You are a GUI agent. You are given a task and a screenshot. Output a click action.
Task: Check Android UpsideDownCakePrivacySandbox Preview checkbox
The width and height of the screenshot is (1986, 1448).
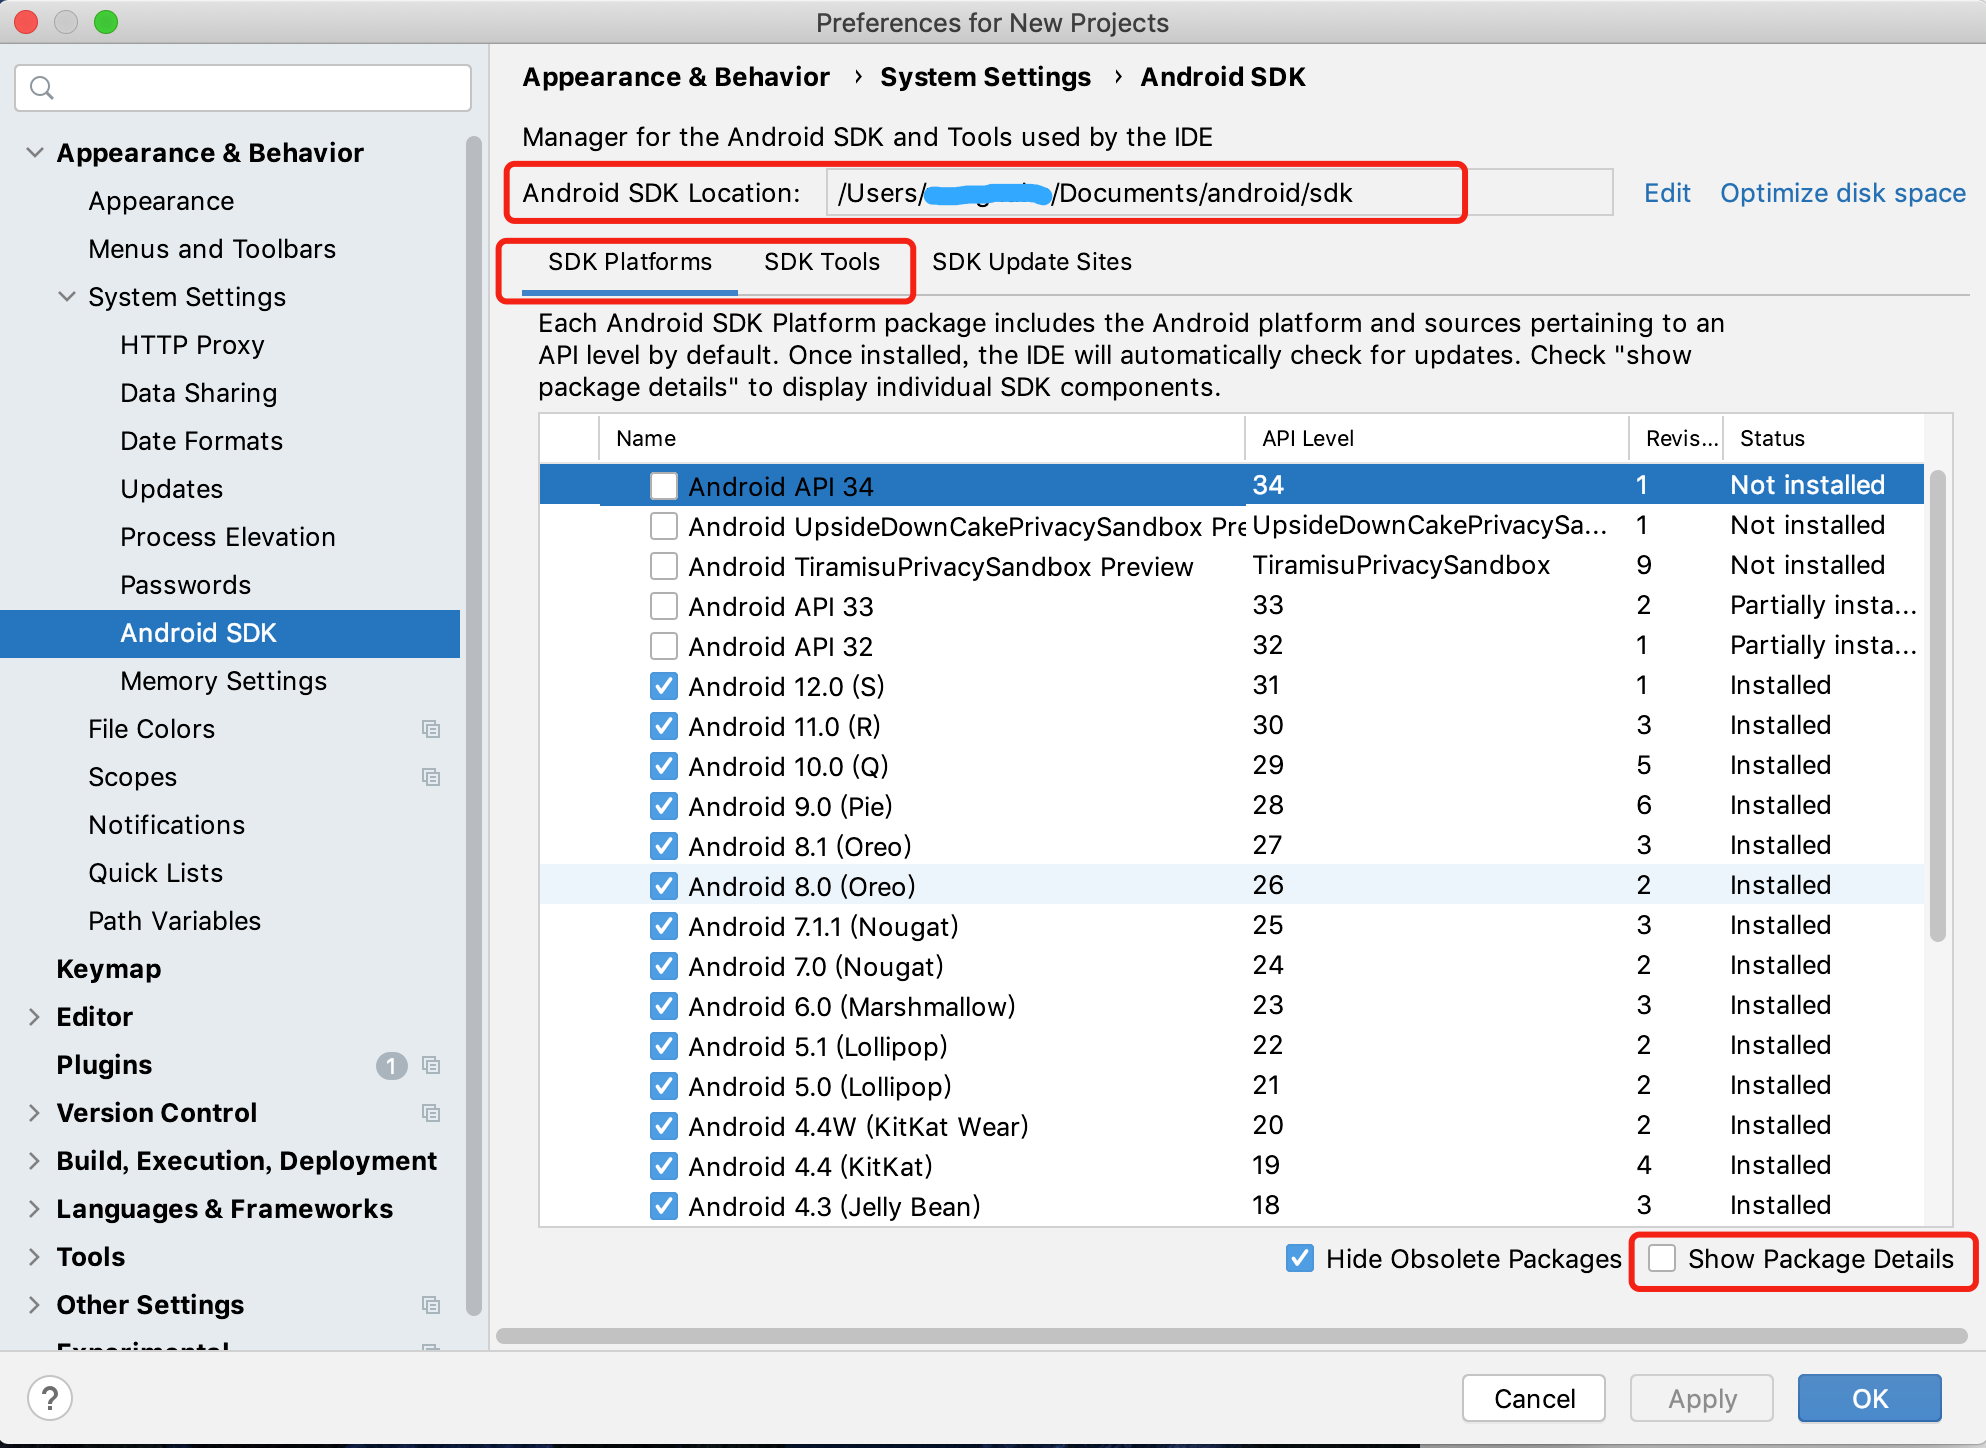(664, 526)
